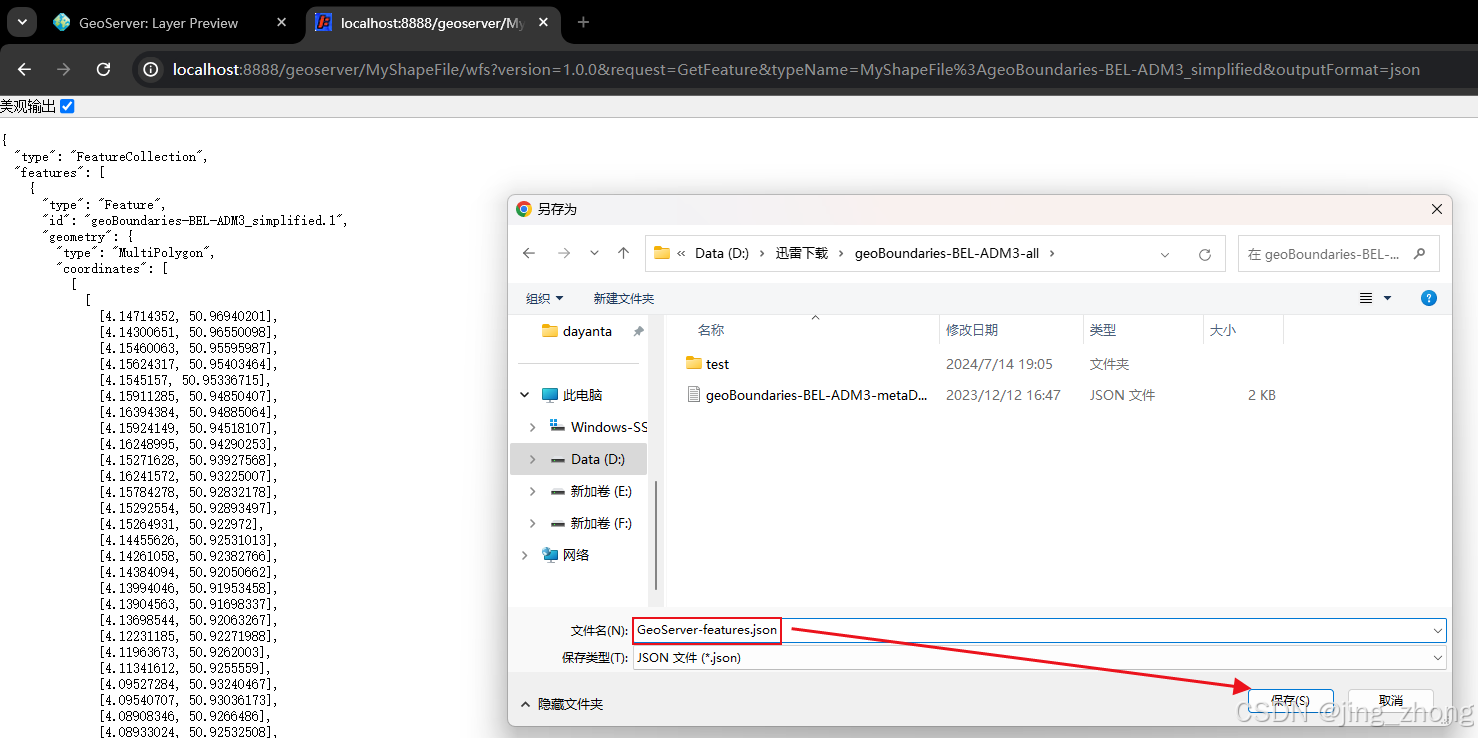Viewport: 1478px width, 738px height.
Task: Expand the 新加卷 (E:) drive node
Action: pos(532,491)
